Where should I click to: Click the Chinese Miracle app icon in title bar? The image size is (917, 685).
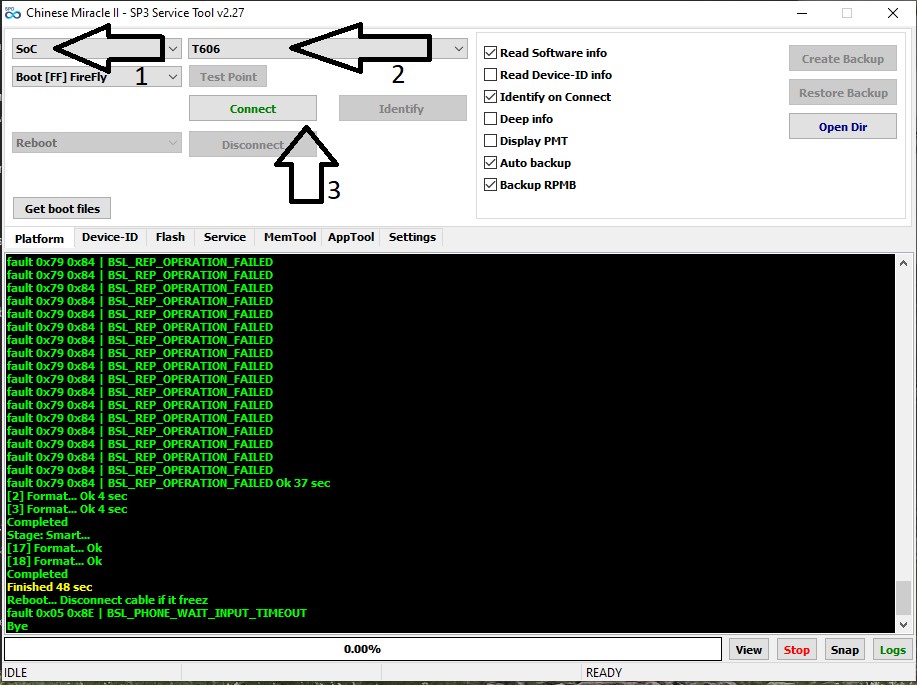(x=12, y=13)
